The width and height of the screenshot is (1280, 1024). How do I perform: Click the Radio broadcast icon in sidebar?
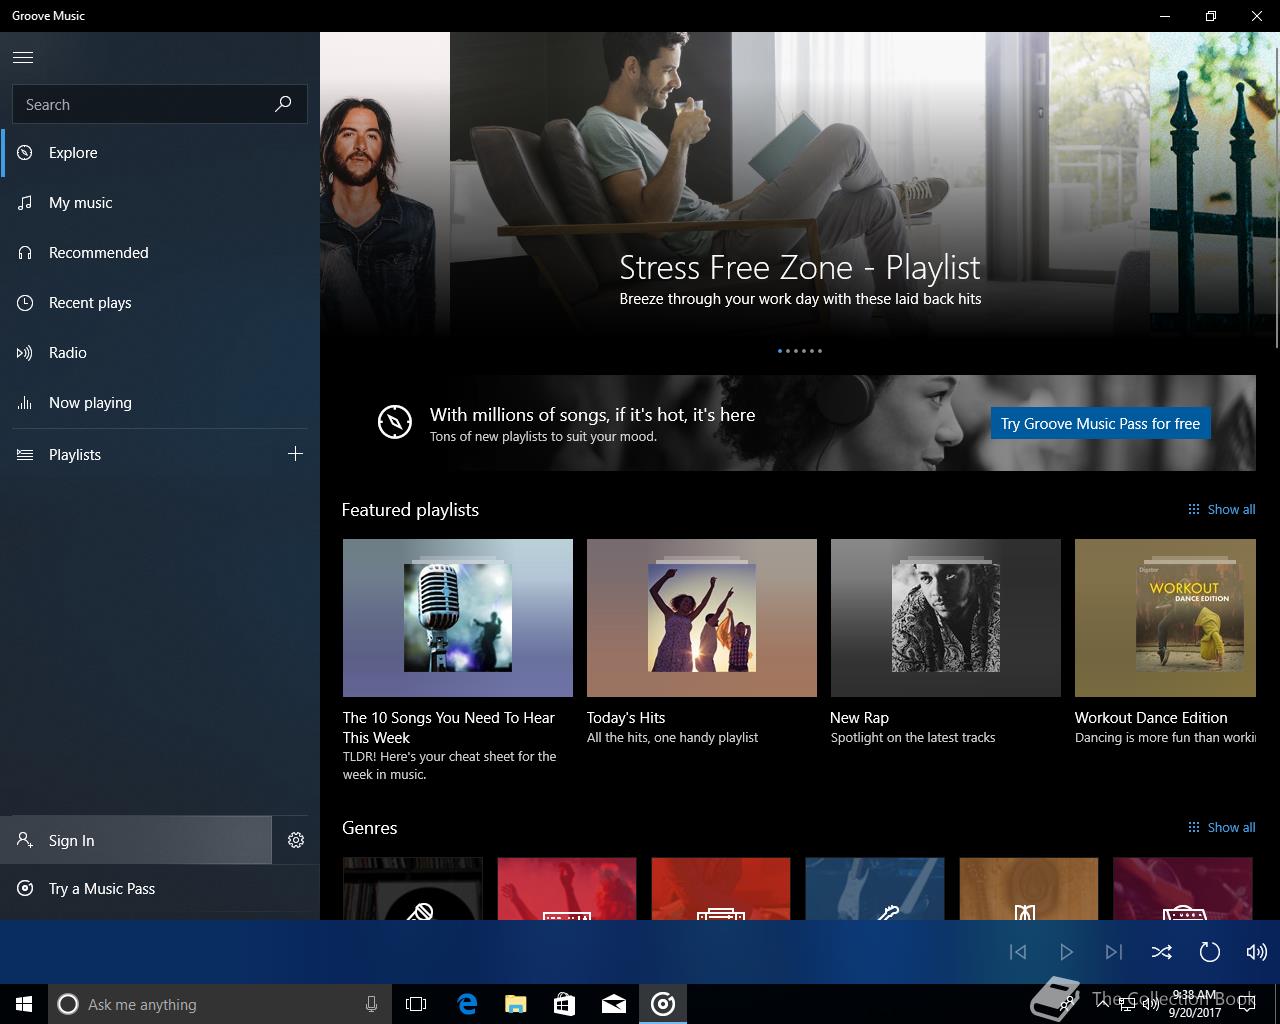(x=25, y=353)
